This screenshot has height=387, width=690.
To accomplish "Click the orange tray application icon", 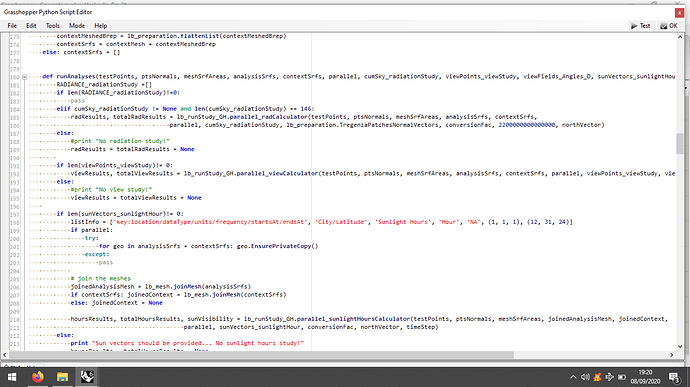I will [597, 377].
